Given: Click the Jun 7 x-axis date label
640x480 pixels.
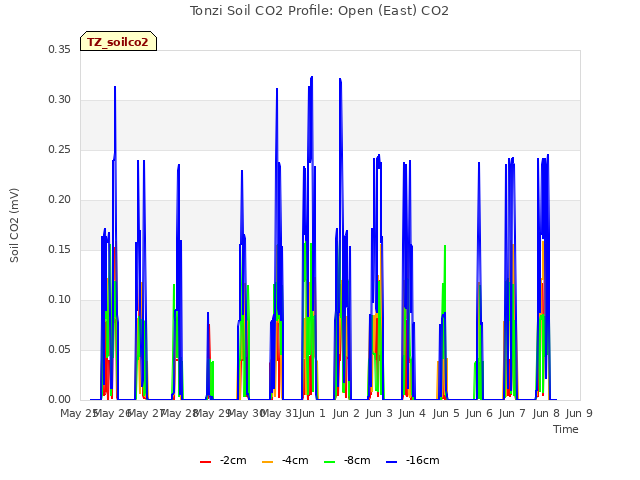Looking at the screenshot, I should [512, 413].
